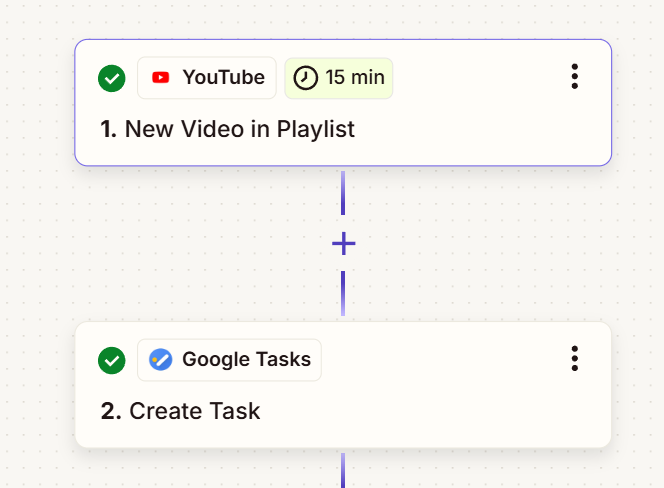The width and height of the screenshot is (664, 488).
Task: Click the green checkmark on the YouTube step
Action: [x=112, y=78]
